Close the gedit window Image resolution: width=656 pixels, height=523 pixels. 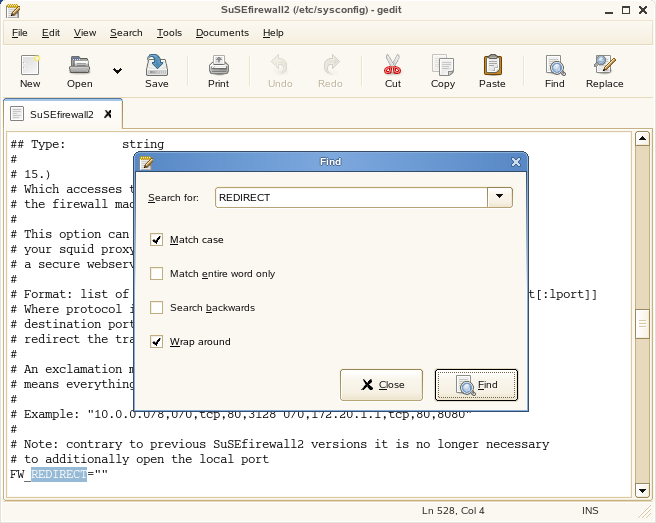pyautogui.click(x=643, y=10)
